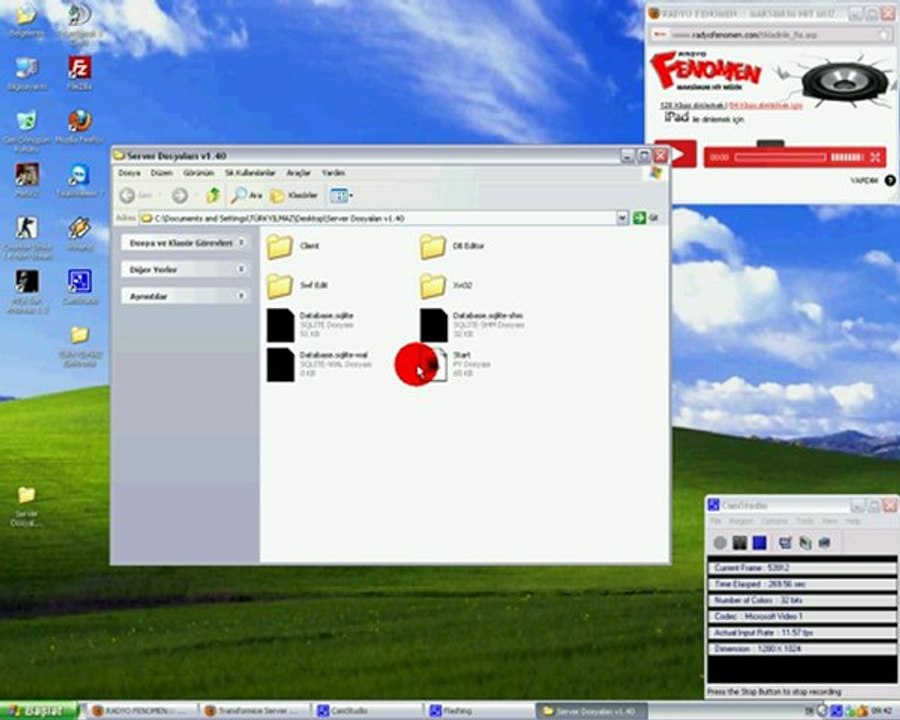Go up one folder level in Explorer
This screenshot has height=720, width=900.
213,195
